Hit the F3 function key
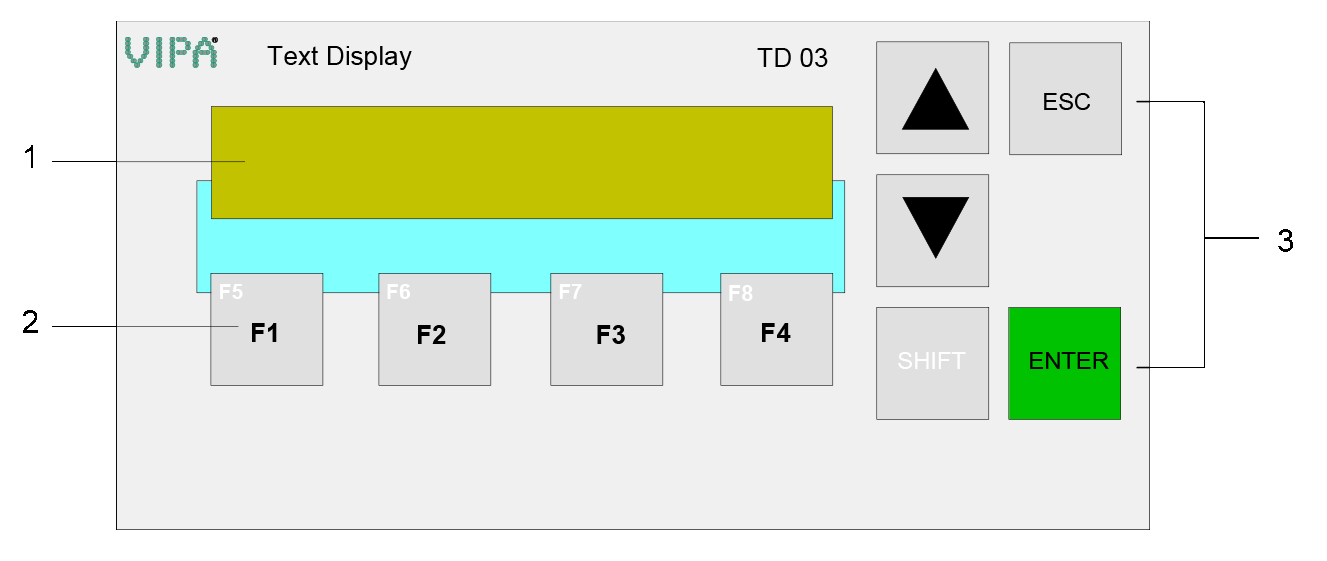Viewport: 1327px width, 561px height. [x=606, y=329]
